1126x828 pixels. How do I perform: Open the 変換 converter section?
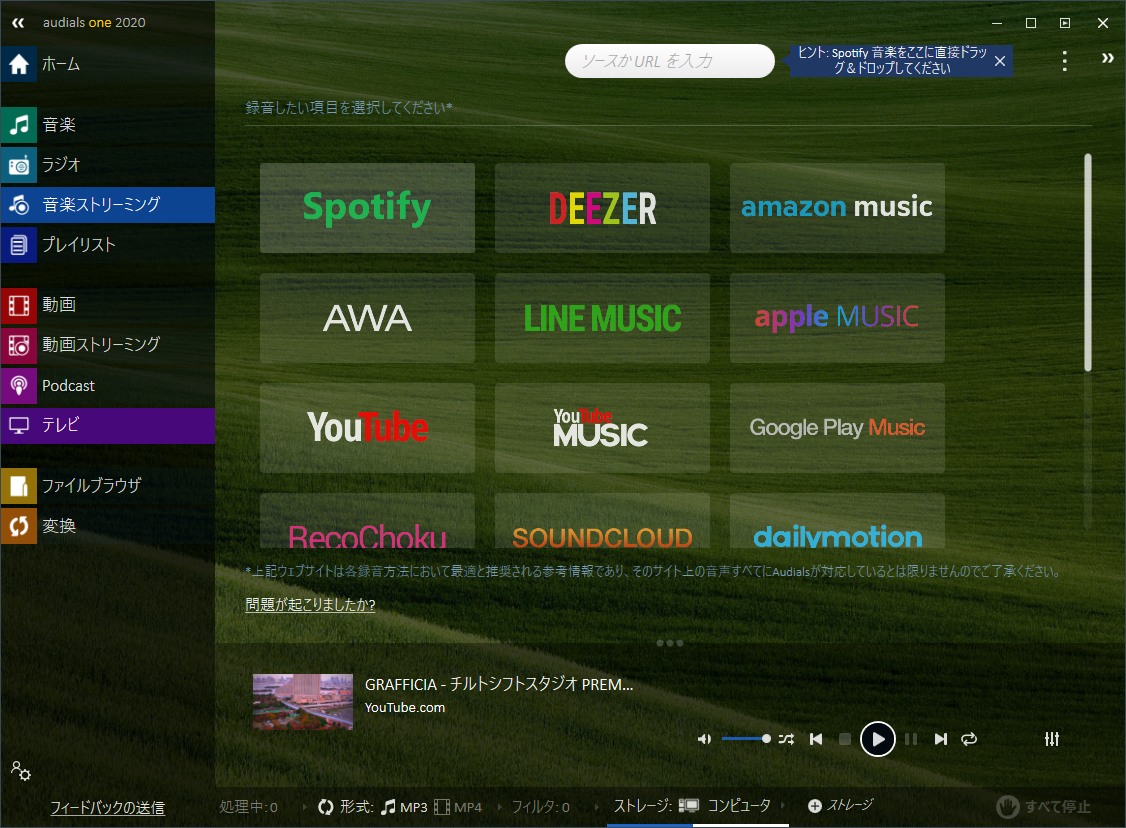pyautogui.click(x=108, y=526)
